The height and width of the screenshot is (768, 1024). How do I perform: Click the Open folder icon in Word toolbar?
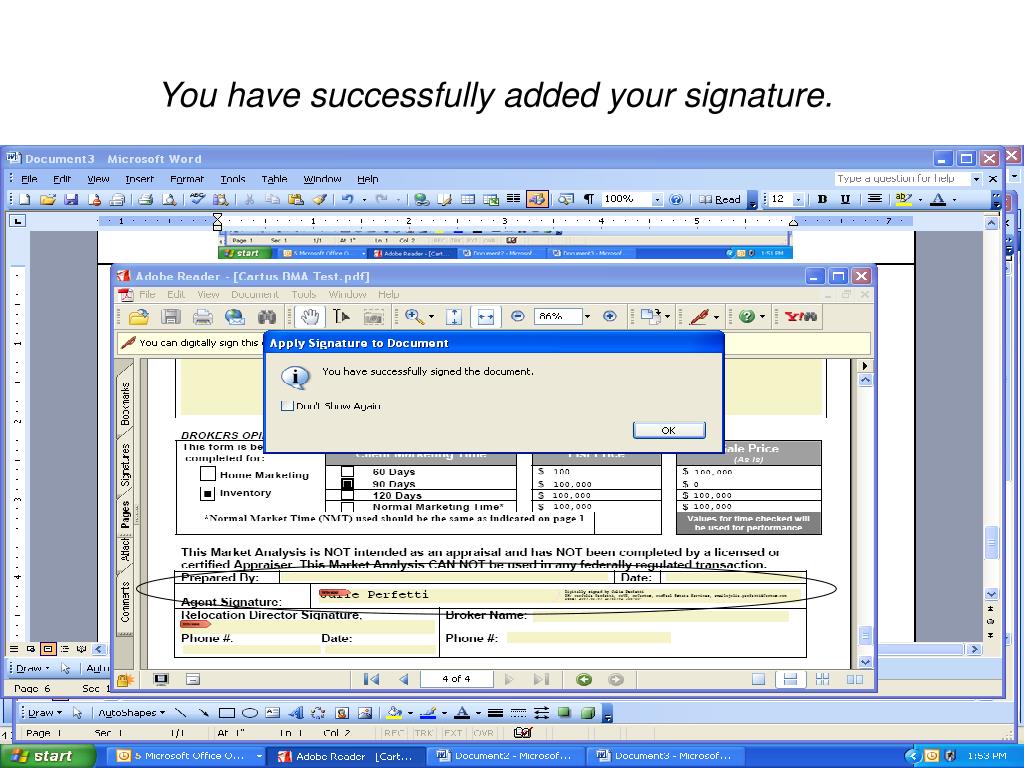tap(47, 199)
